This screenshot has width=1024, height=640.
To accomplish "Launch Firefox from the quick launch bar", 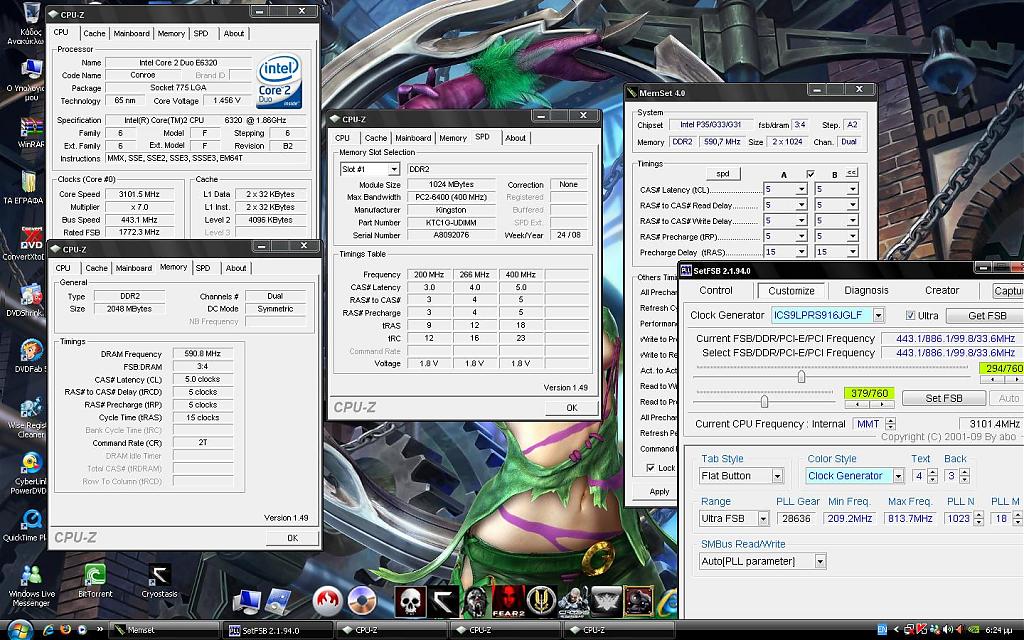I will point(65,630).
